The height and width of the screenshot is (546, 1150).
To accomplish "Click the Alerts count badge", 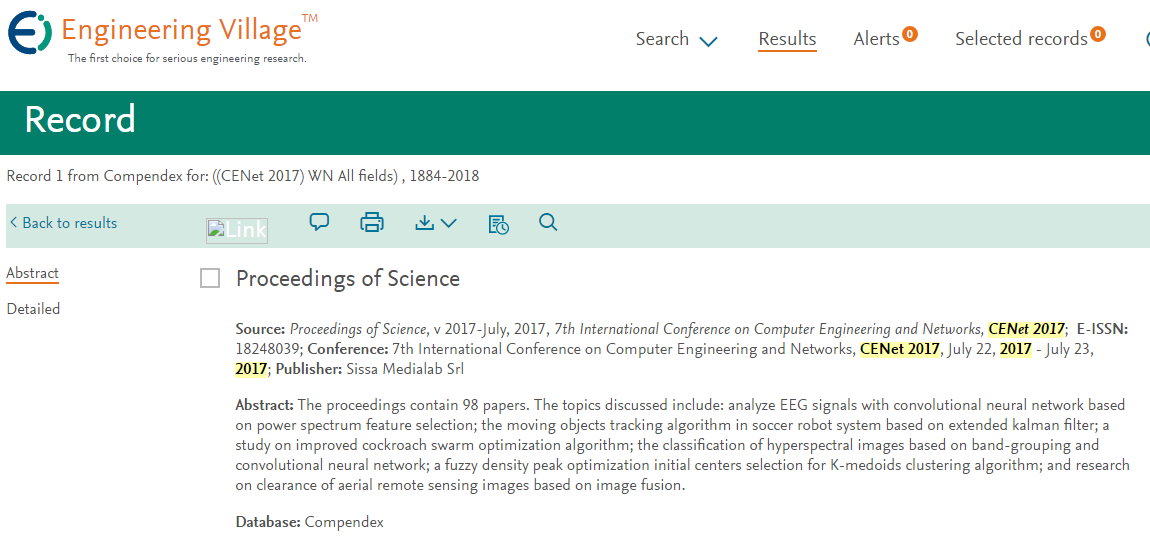I will 910,34.
